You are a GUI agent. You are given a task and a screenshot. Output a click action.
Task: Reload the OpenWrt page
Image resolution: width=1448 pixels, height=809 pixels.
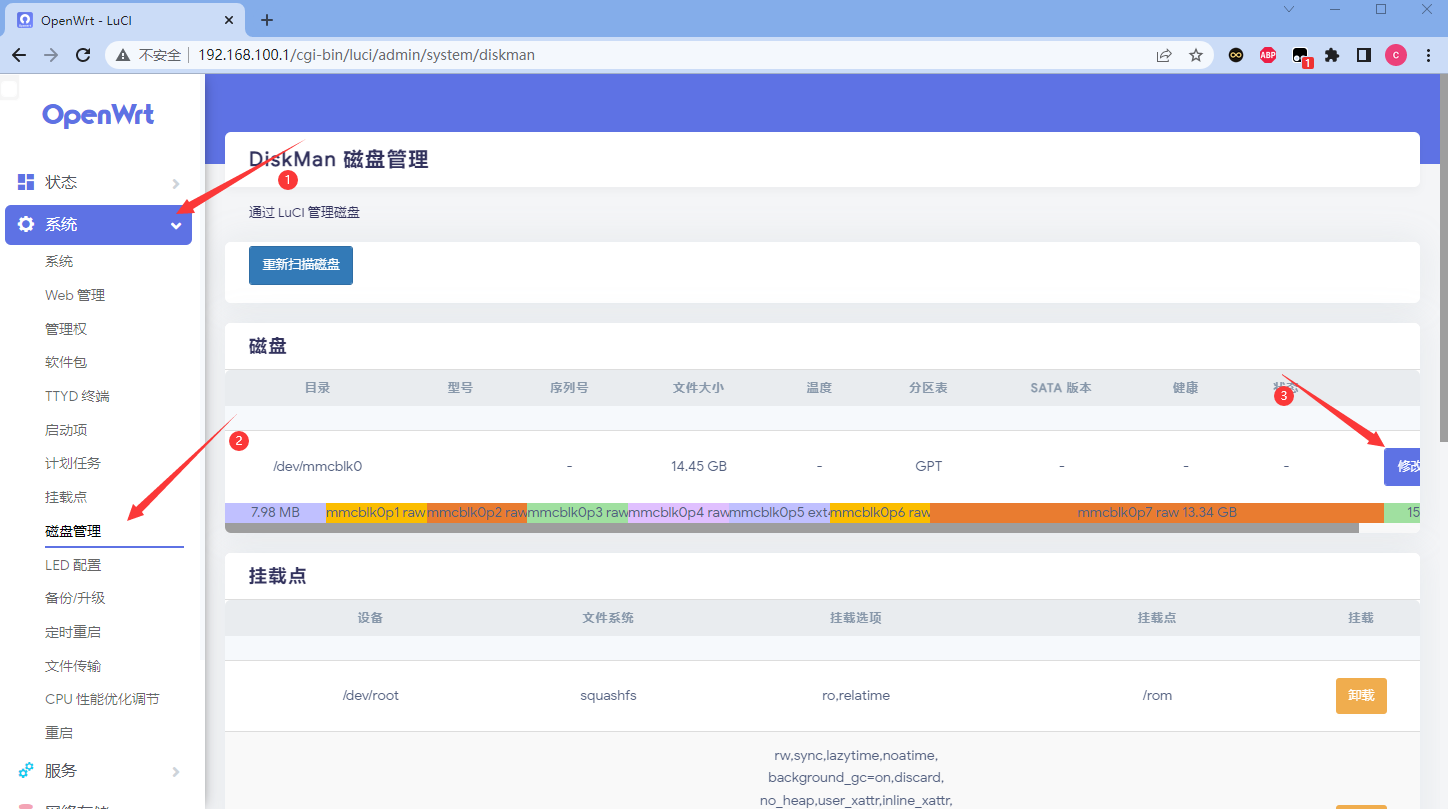pos(83,55)
